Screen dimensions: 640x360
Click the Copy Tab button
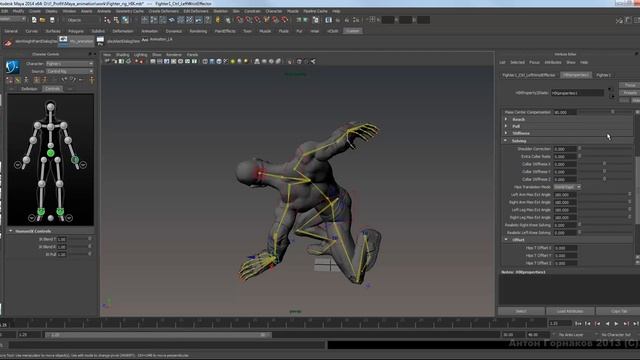pos(618,311)
